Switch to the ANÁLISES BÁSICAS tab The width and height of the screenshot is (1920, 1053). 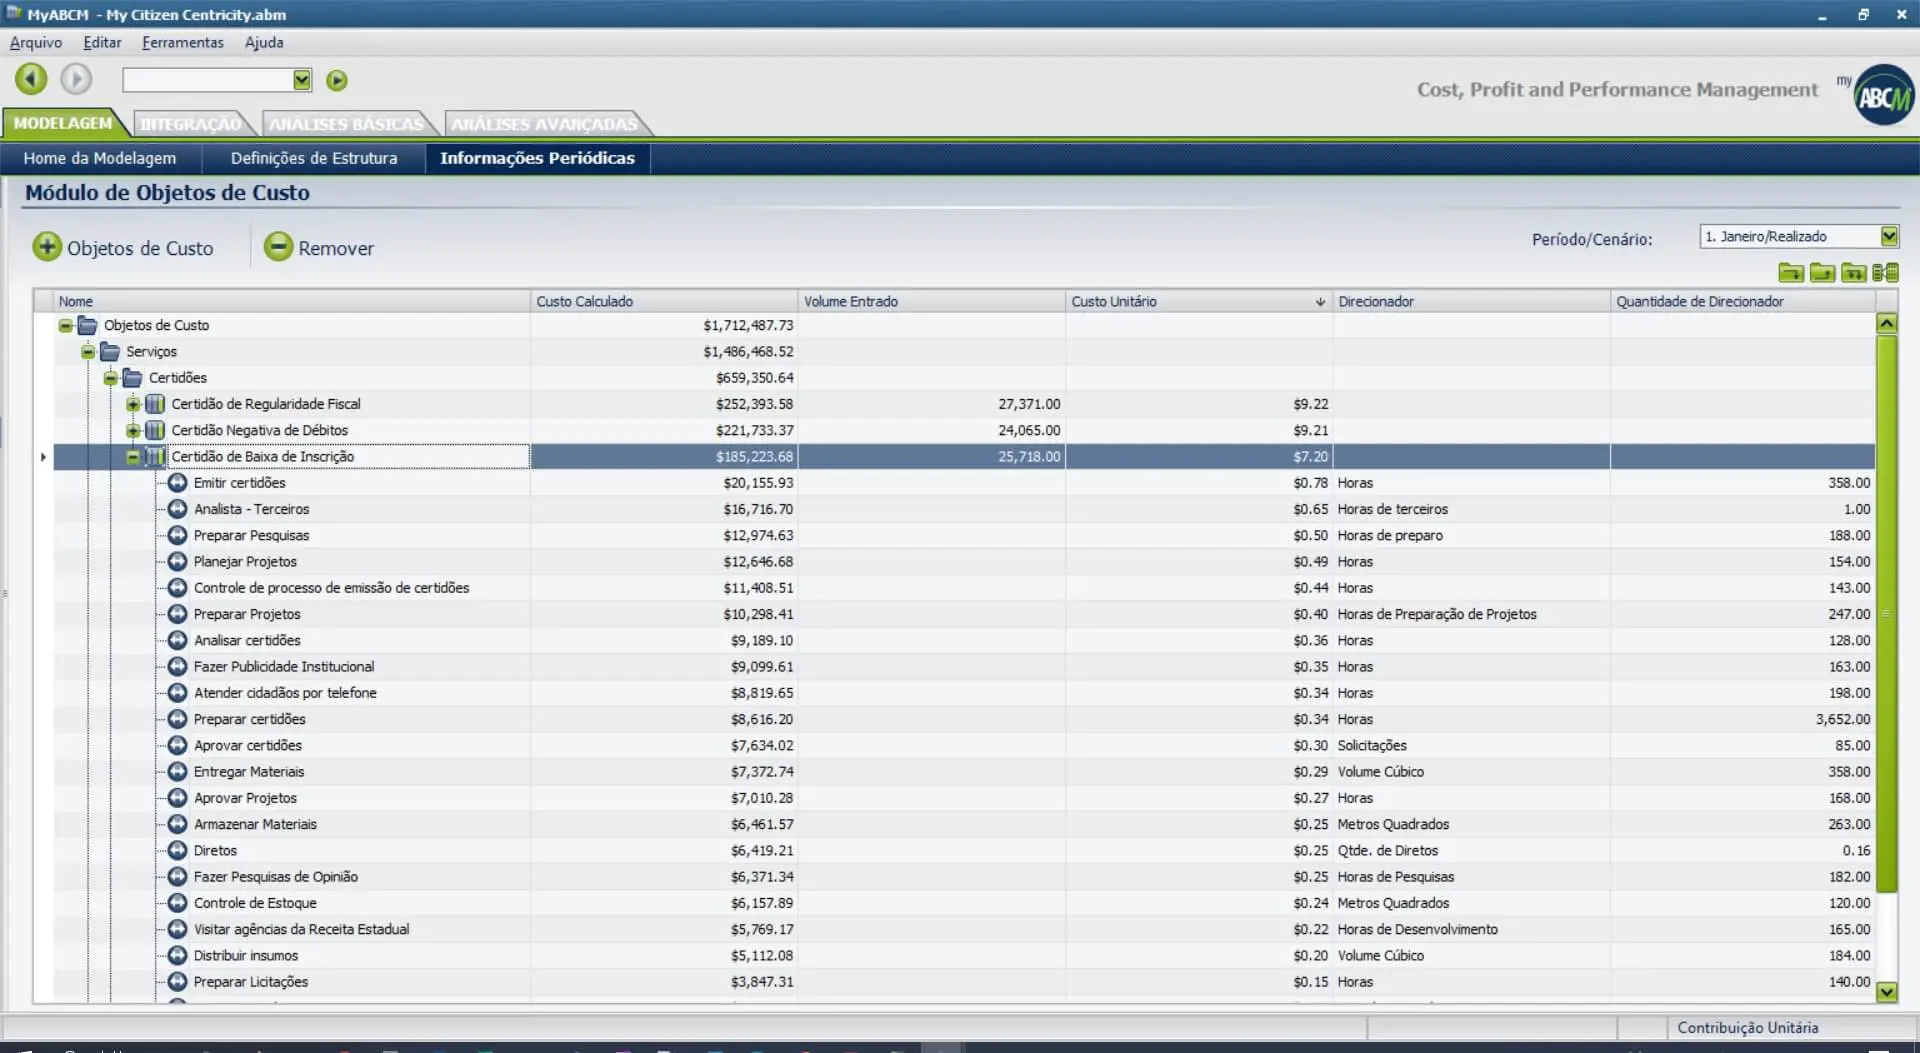coord(345,124)
